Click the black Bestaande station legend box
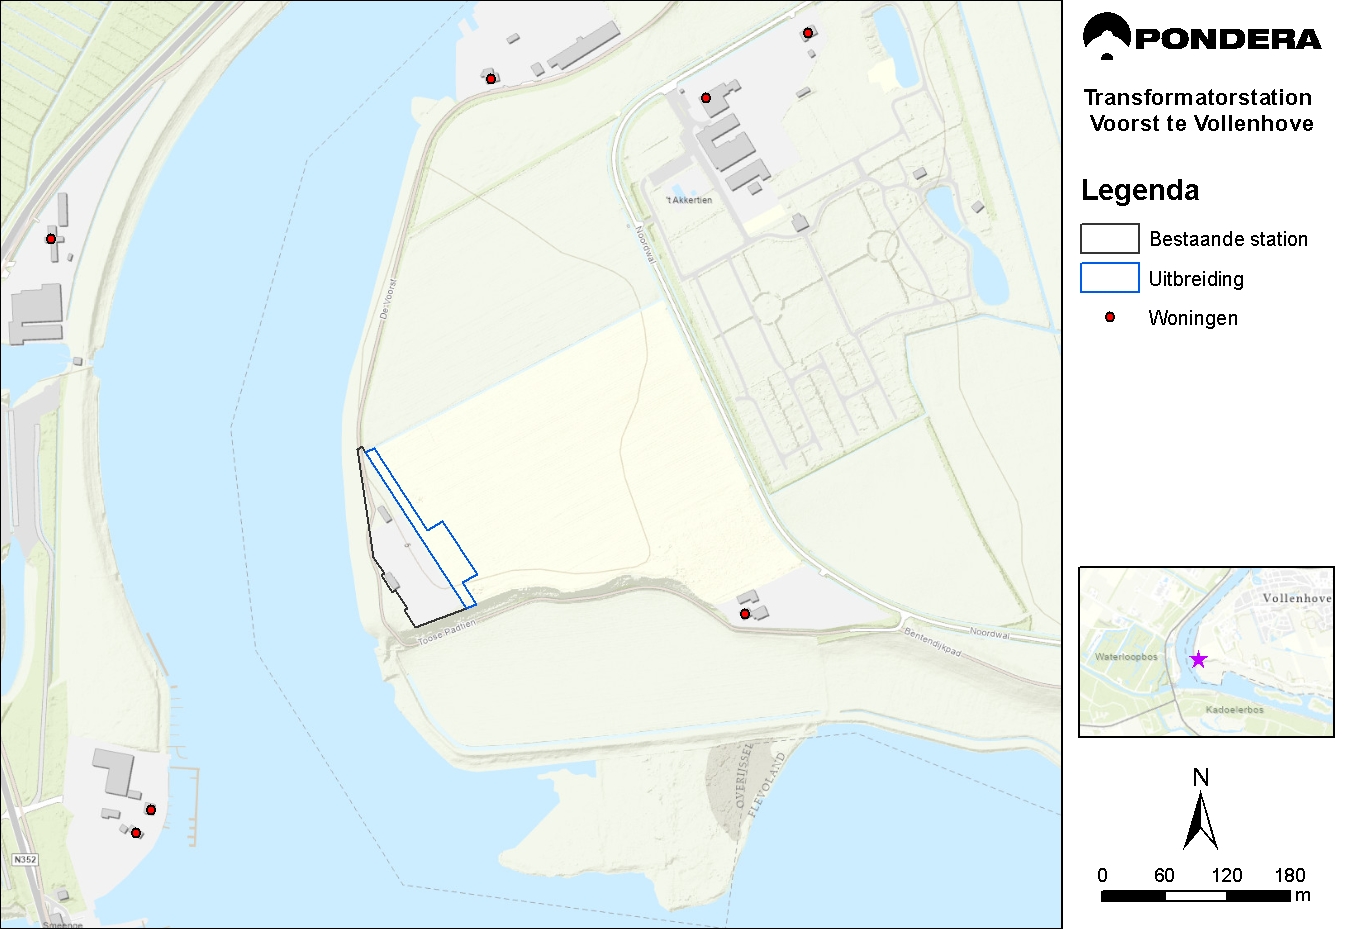This screenshot has height=929, width=1347. pos(1110,238)
